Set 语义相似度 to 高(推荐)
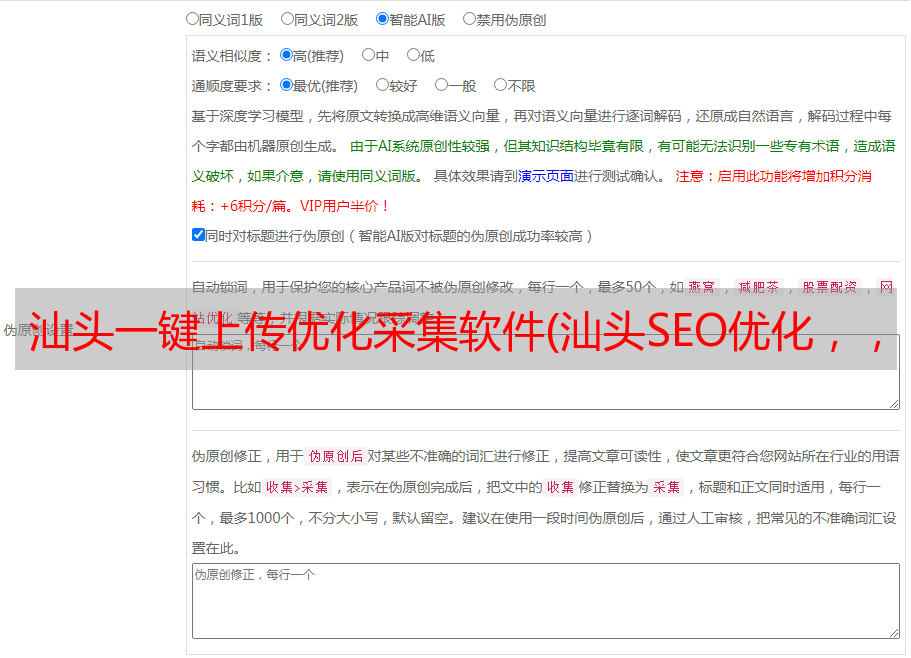This screenshot has width=911, height=658. coord(286,55)
